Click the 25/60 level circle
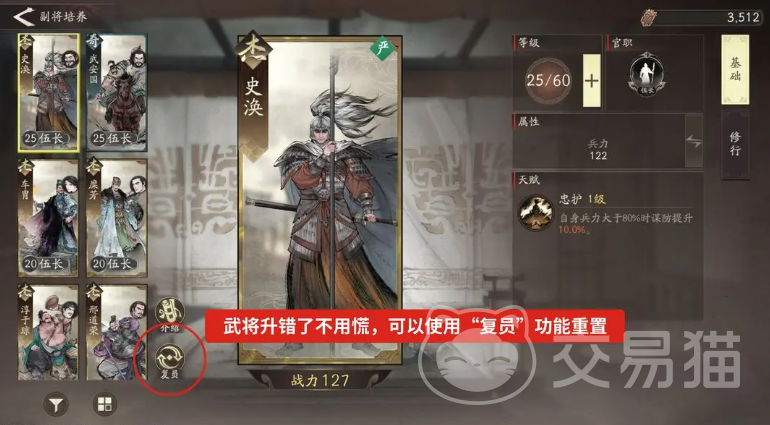 [x=548, y=81]
